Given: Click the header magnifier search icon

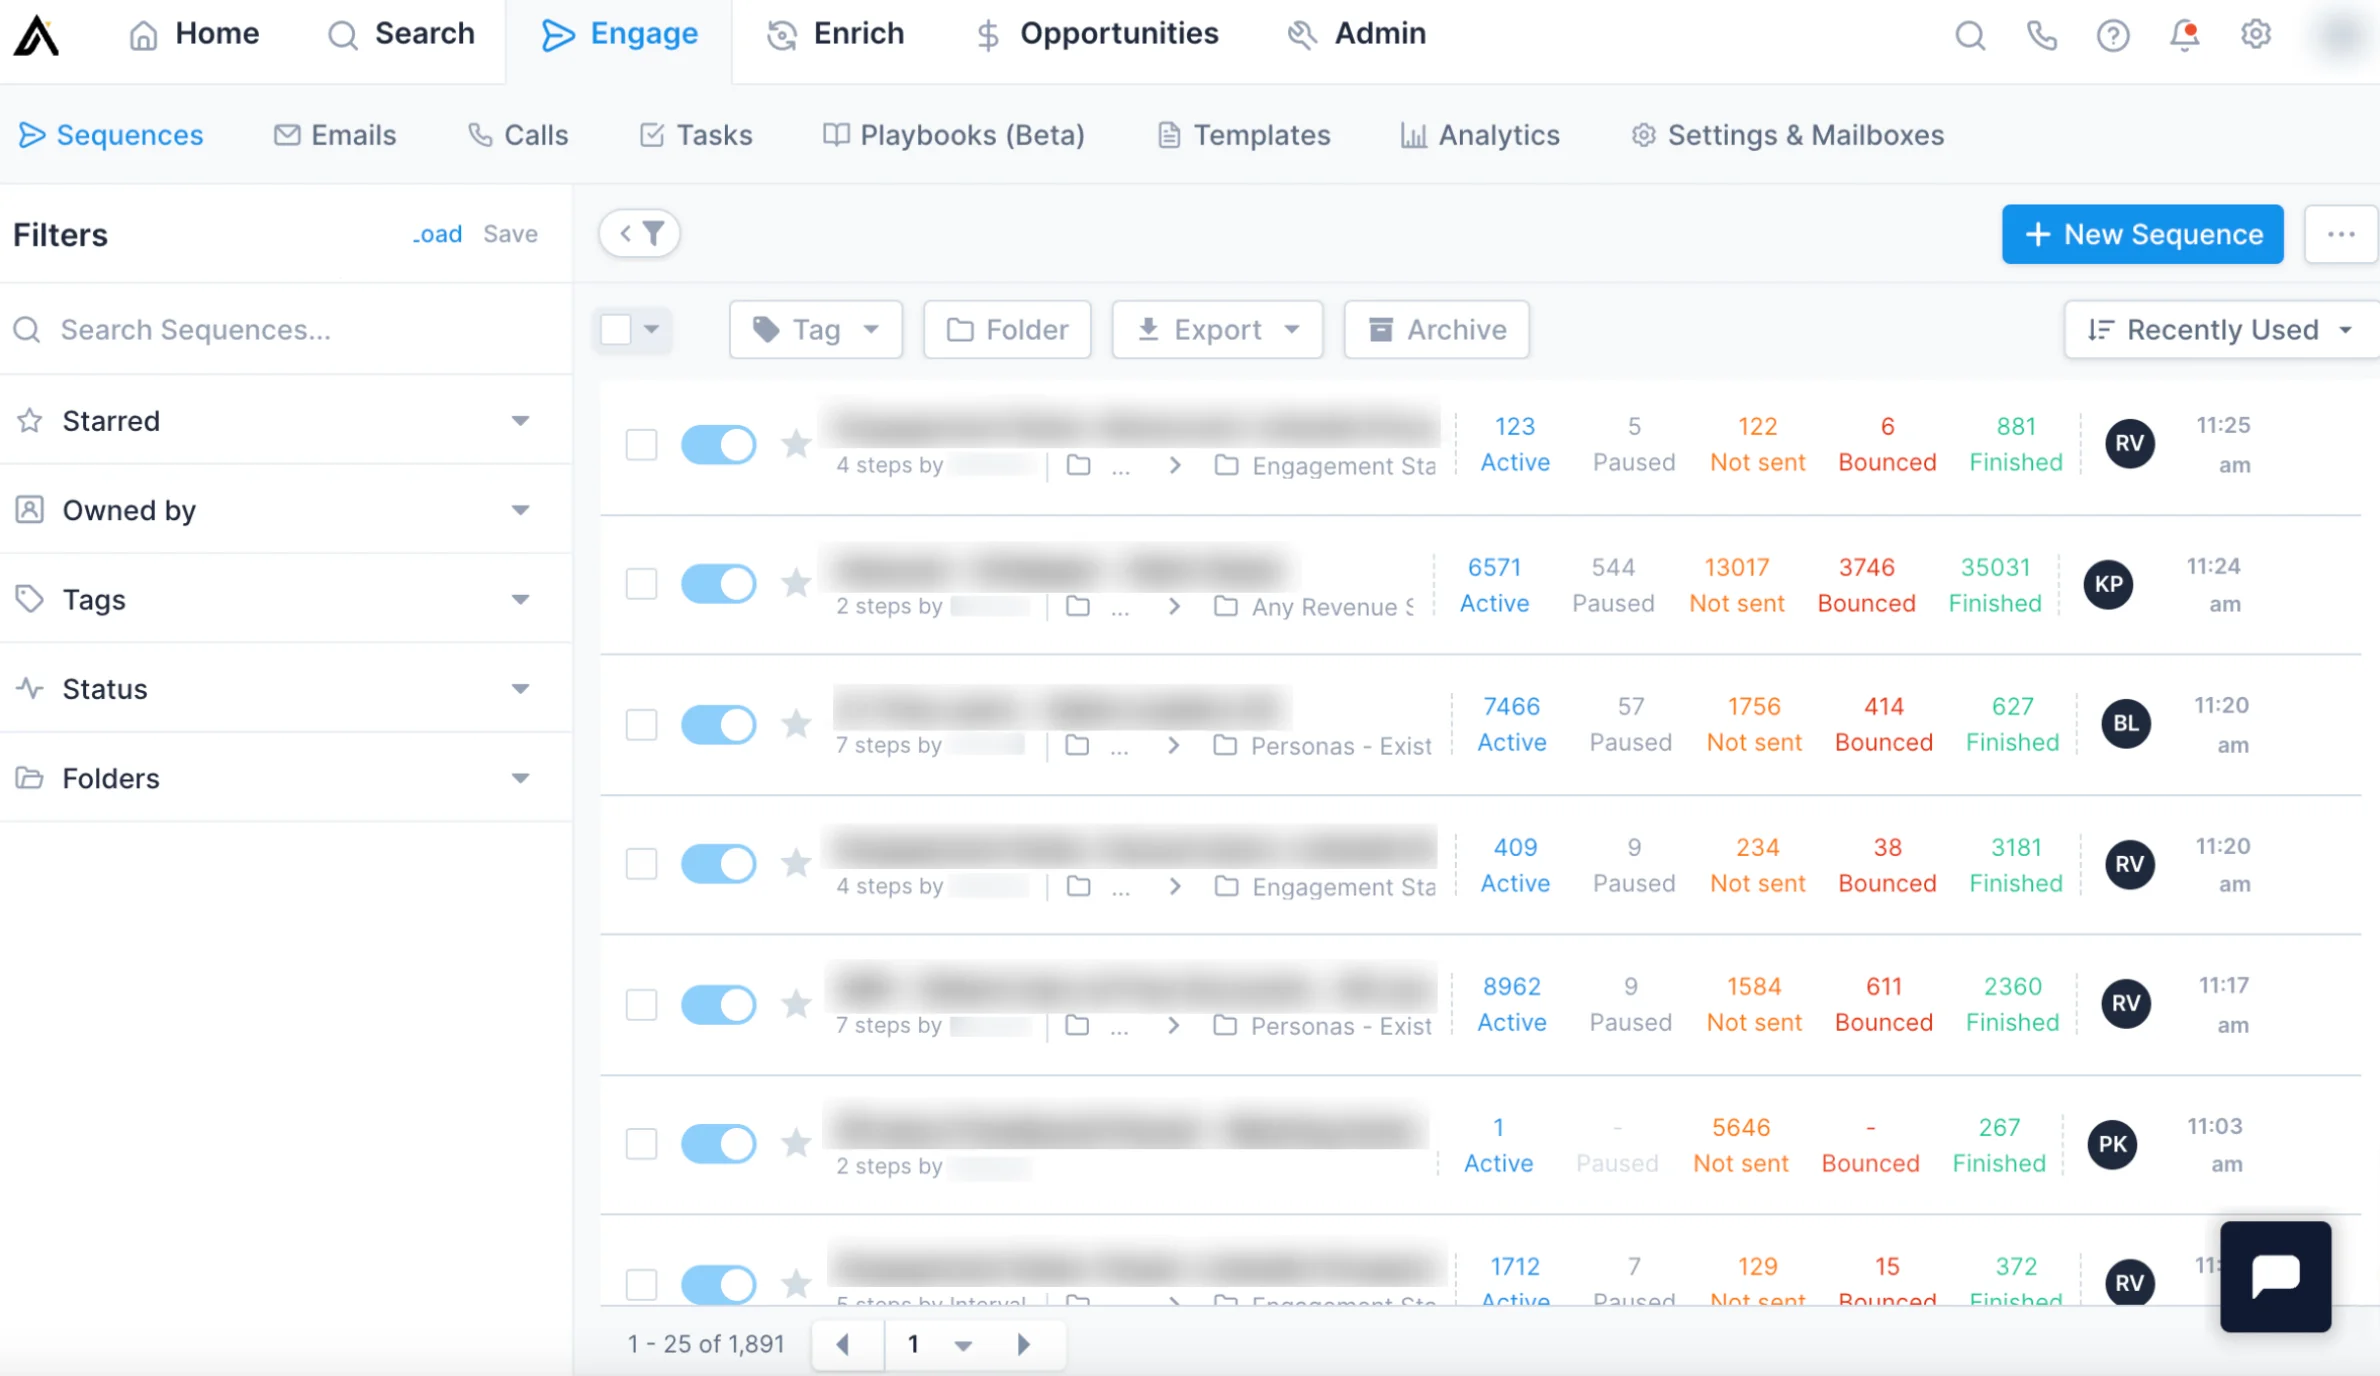Looking at the screenshot, I should pos(1970,35).
